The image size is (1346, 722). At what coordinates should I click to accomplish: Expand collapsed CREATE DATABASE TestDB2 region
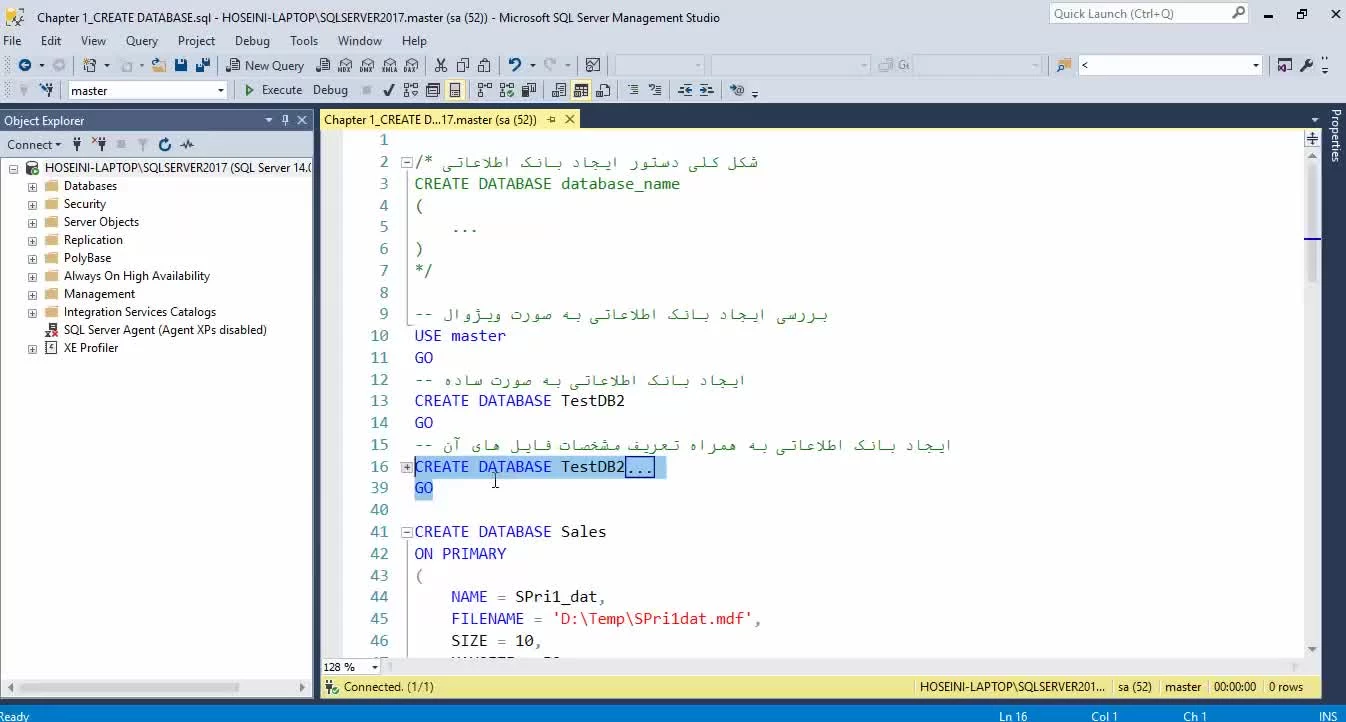coord(407,467)
